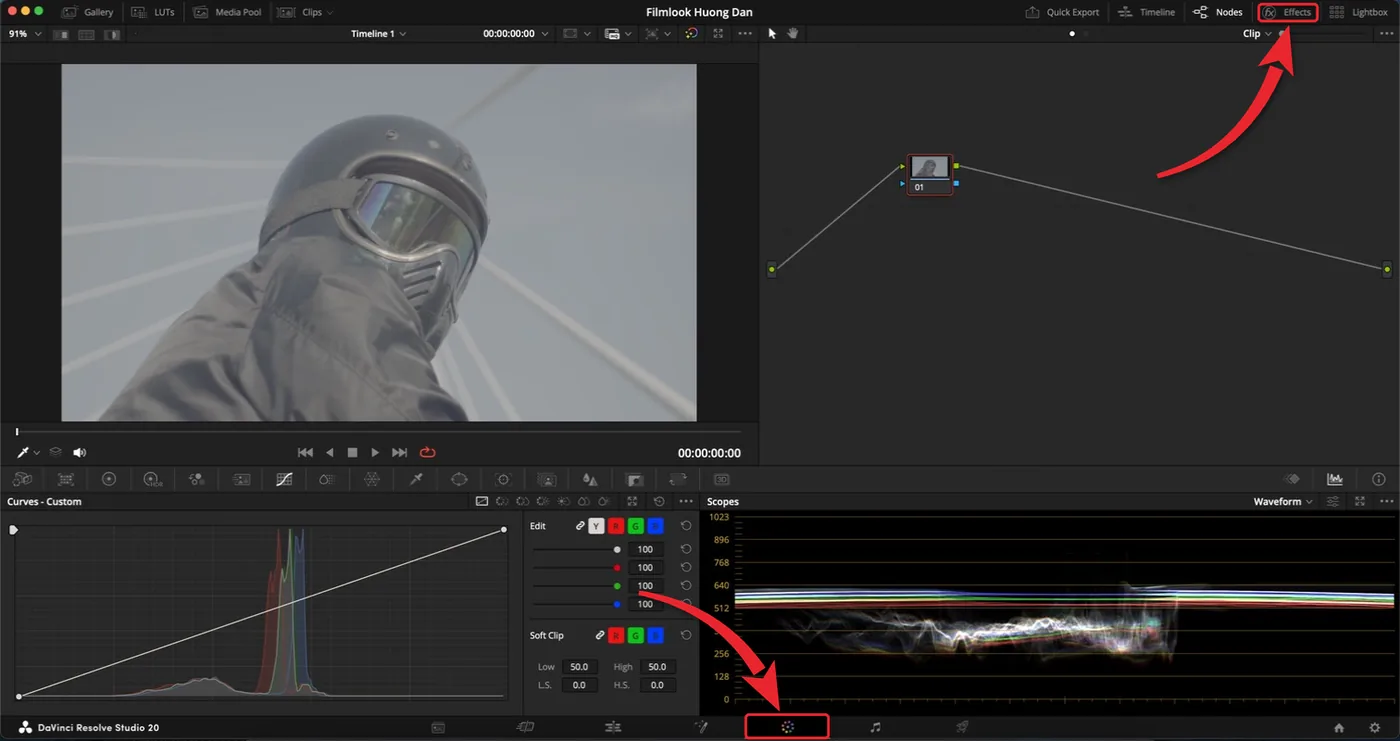The width and height of the screenshot is (1400, 741).
Task: Open the Magic Mask palette
Action: (547, 480)
